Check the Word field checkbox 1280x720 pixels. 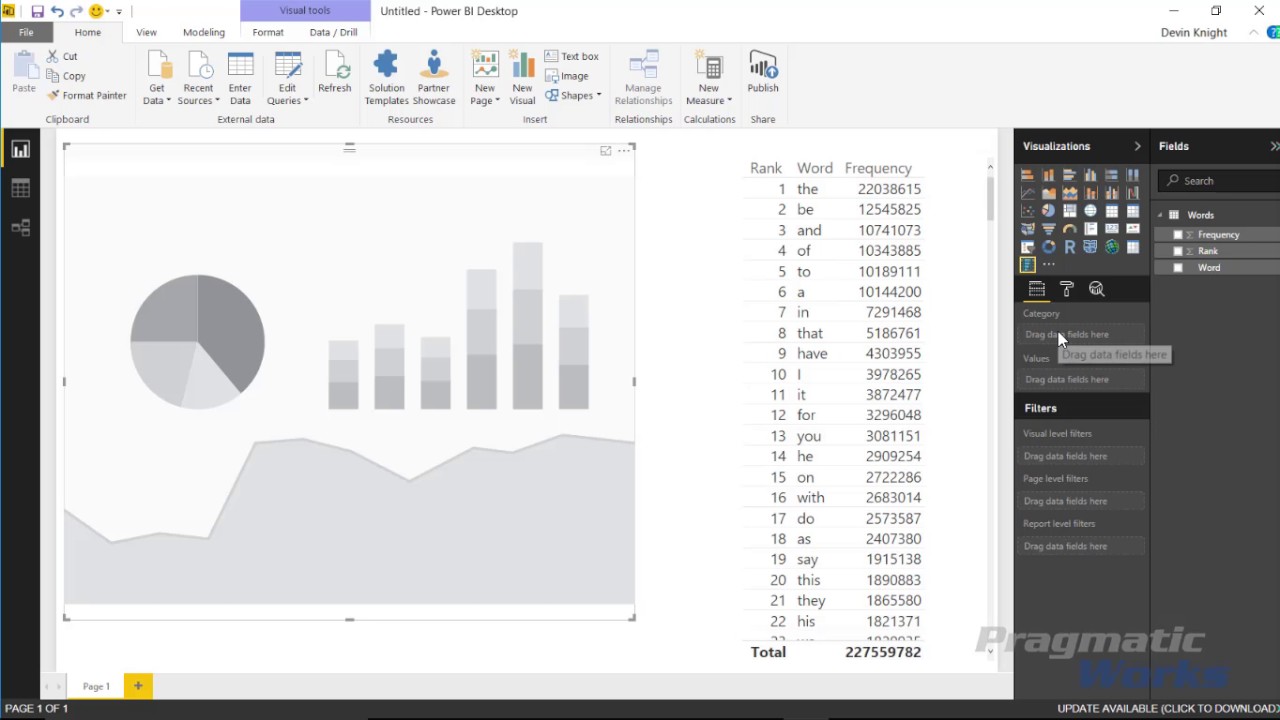[x=1178, y=268]
